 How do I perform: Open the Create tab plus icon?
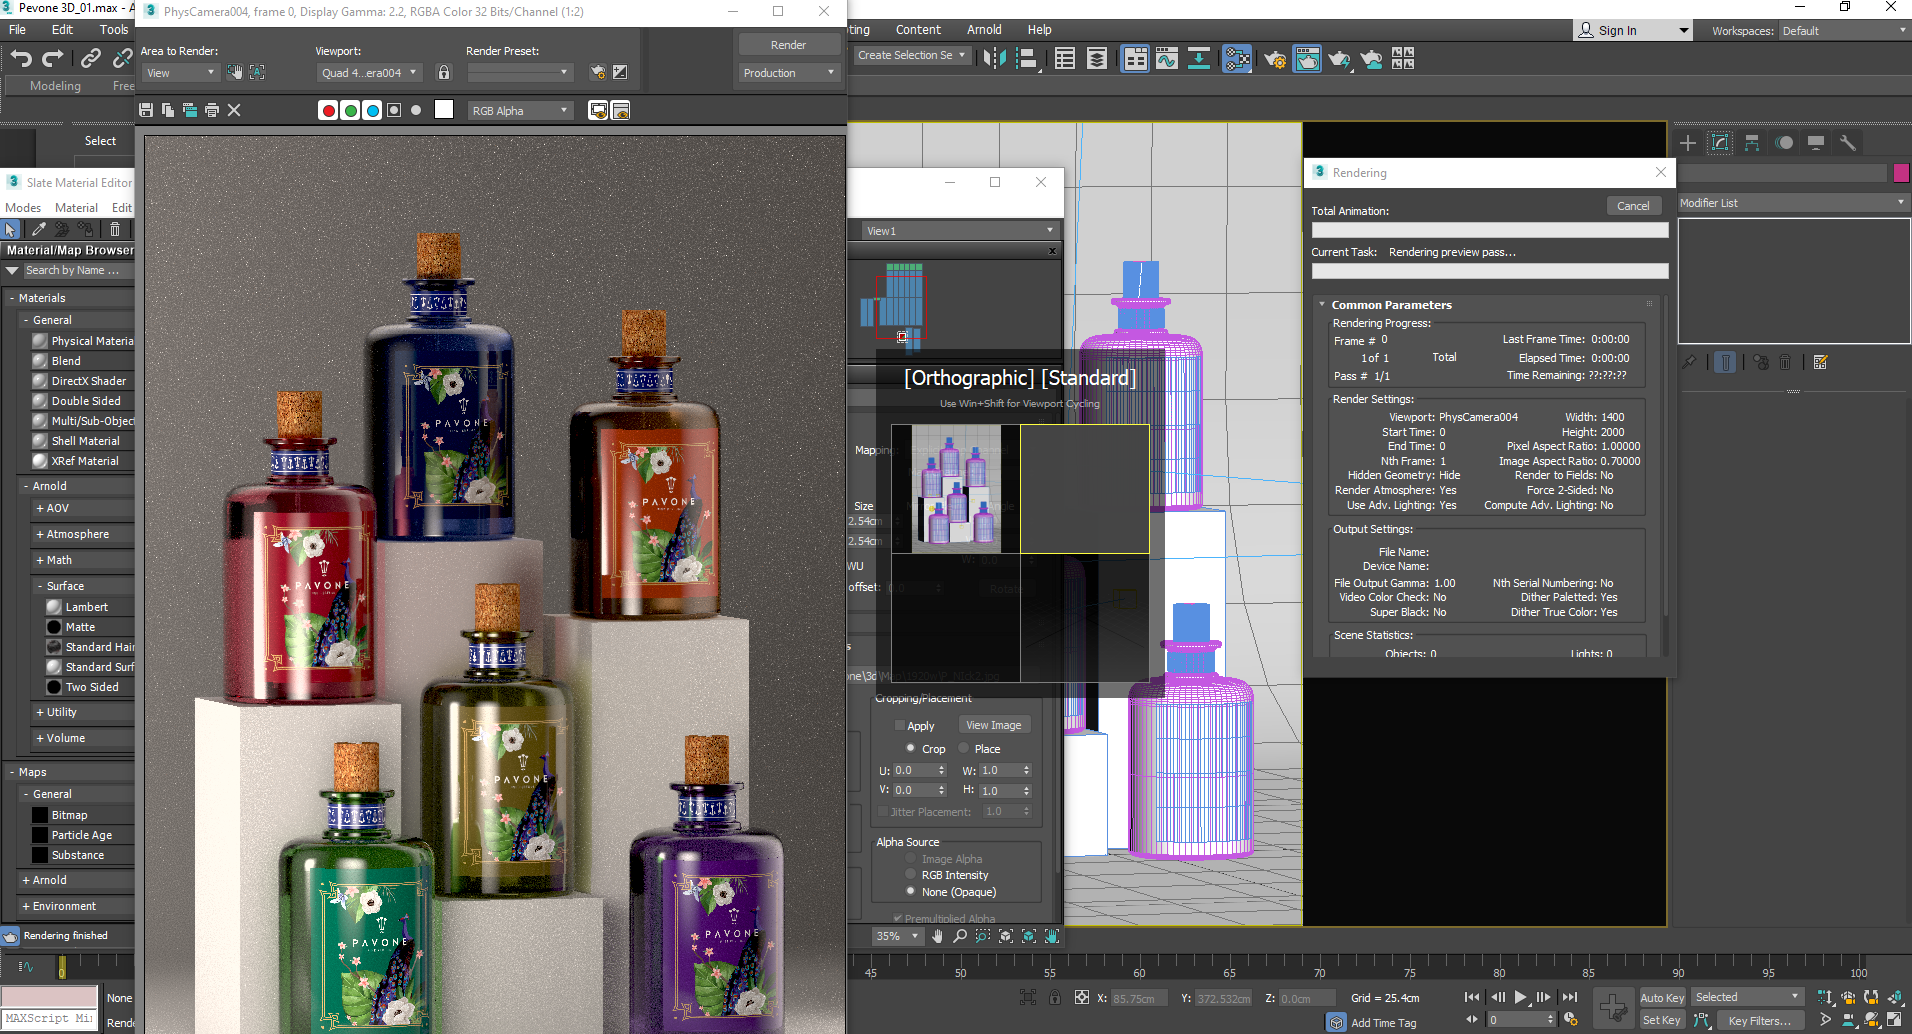pos(1688,143)
